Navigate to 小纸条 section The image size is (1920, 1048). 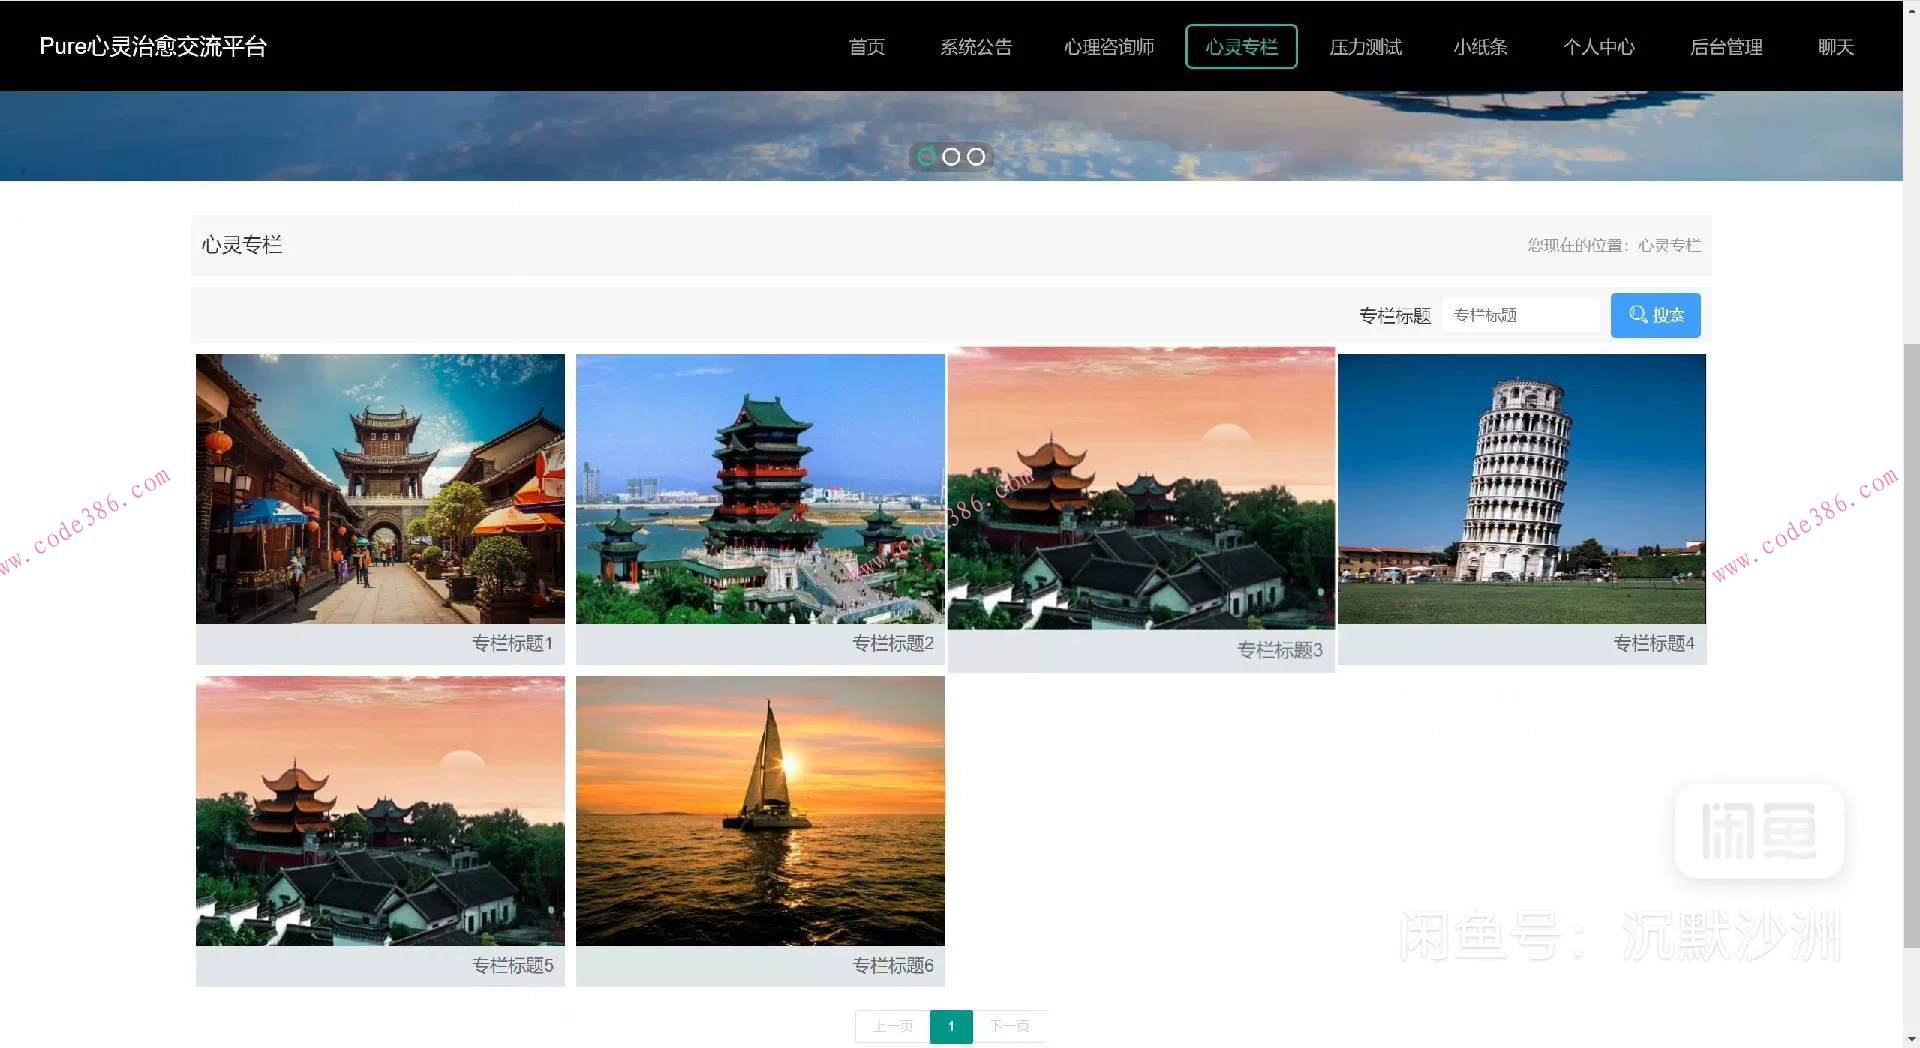pyautogui.click(x=1480, y=47)
